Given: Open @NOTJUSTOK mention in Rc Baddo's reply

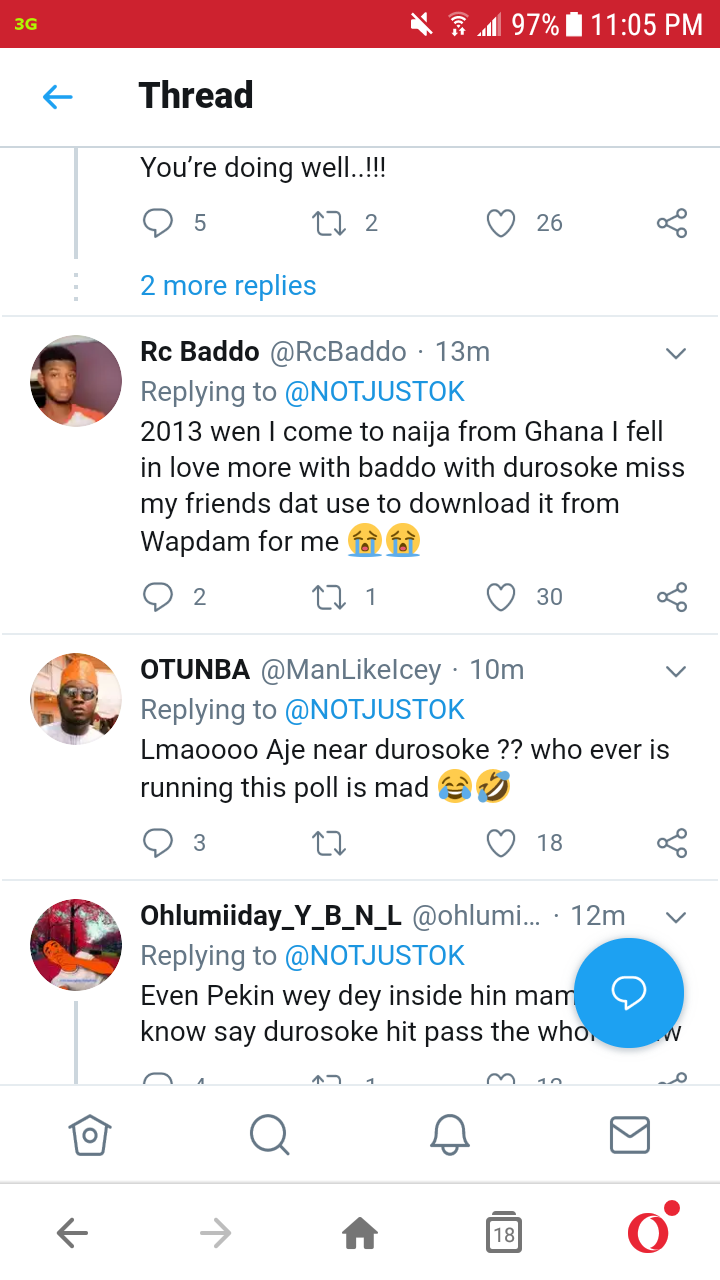Looking at the screenshot, I should [x=375, y=392].
